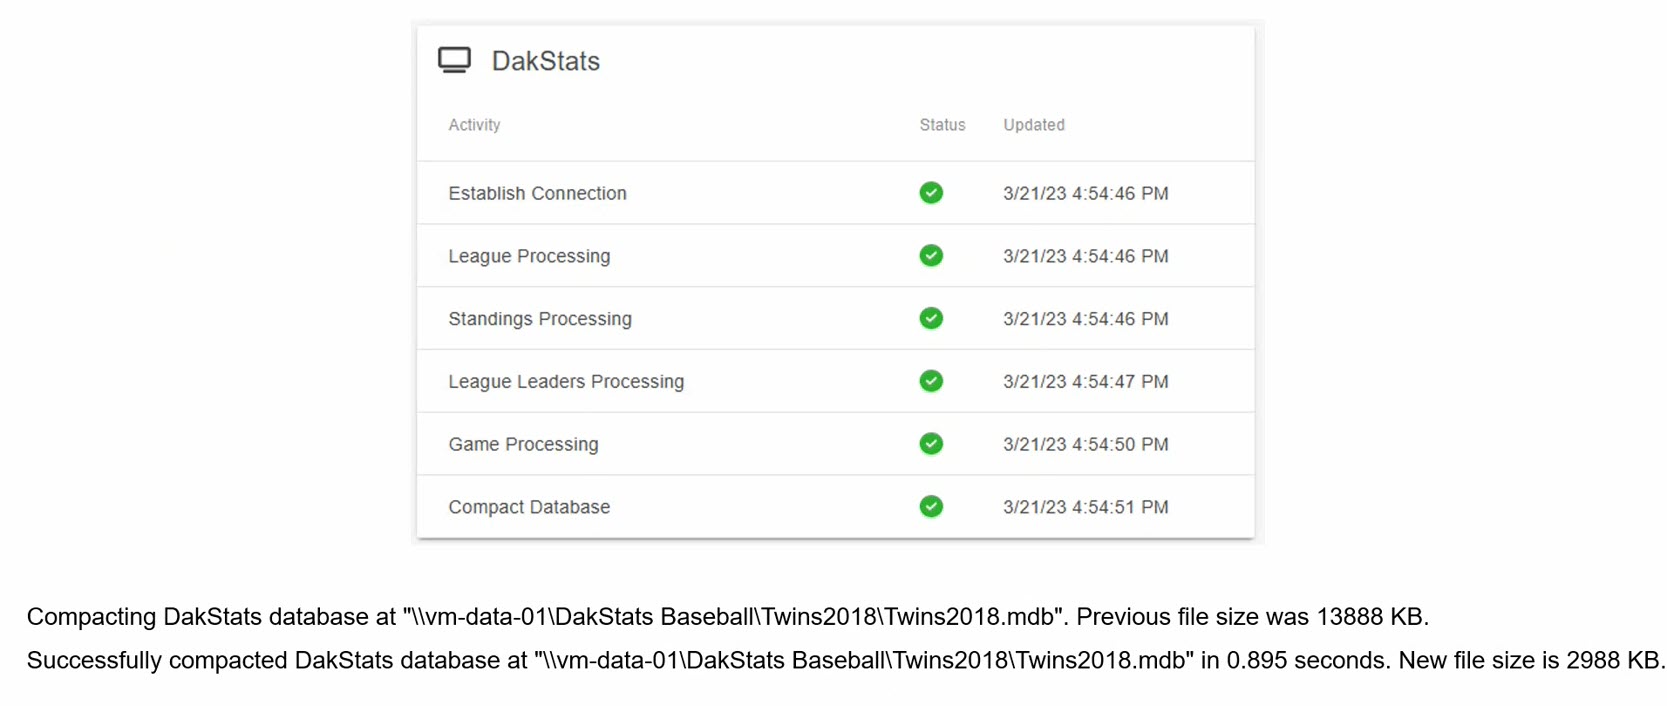Click the 'Successfully compacted DakStats database' log line

coord(845,661)
